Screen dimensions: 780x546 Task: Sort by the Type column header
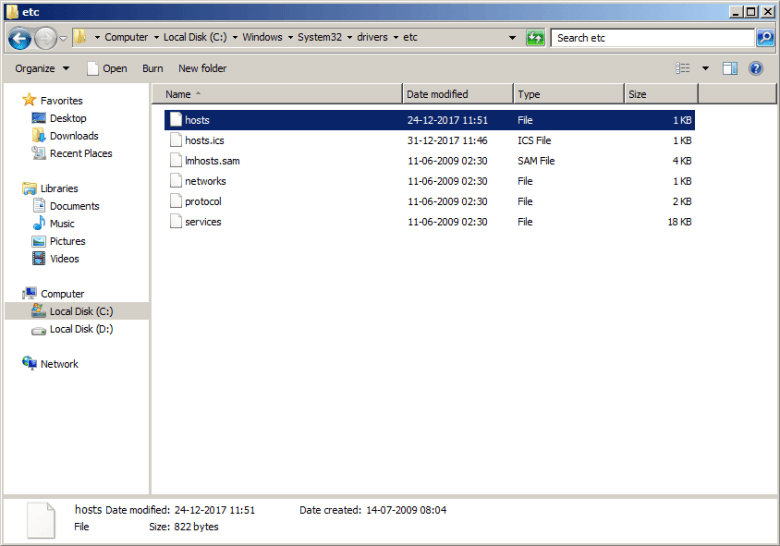[x=569, y=94]
